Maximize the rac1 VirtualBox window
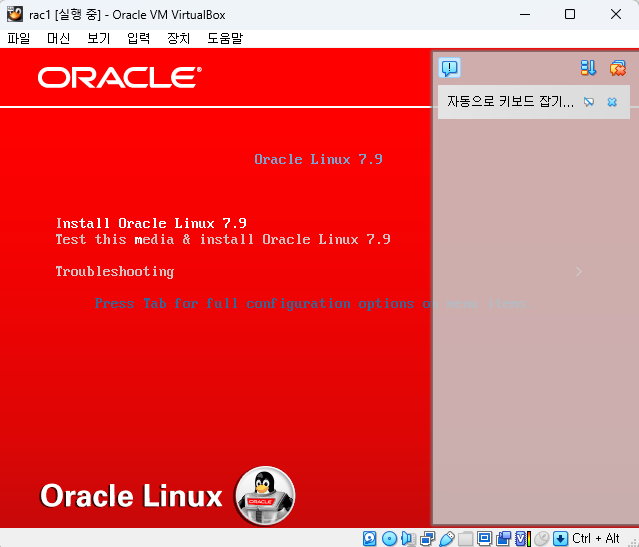Screen dimensions: 639x547 tap(570, 15)
